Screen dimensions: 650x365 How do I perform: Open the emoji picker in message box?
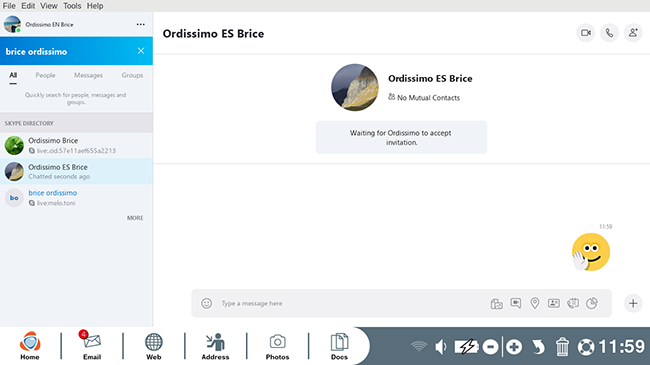point(206,303)
